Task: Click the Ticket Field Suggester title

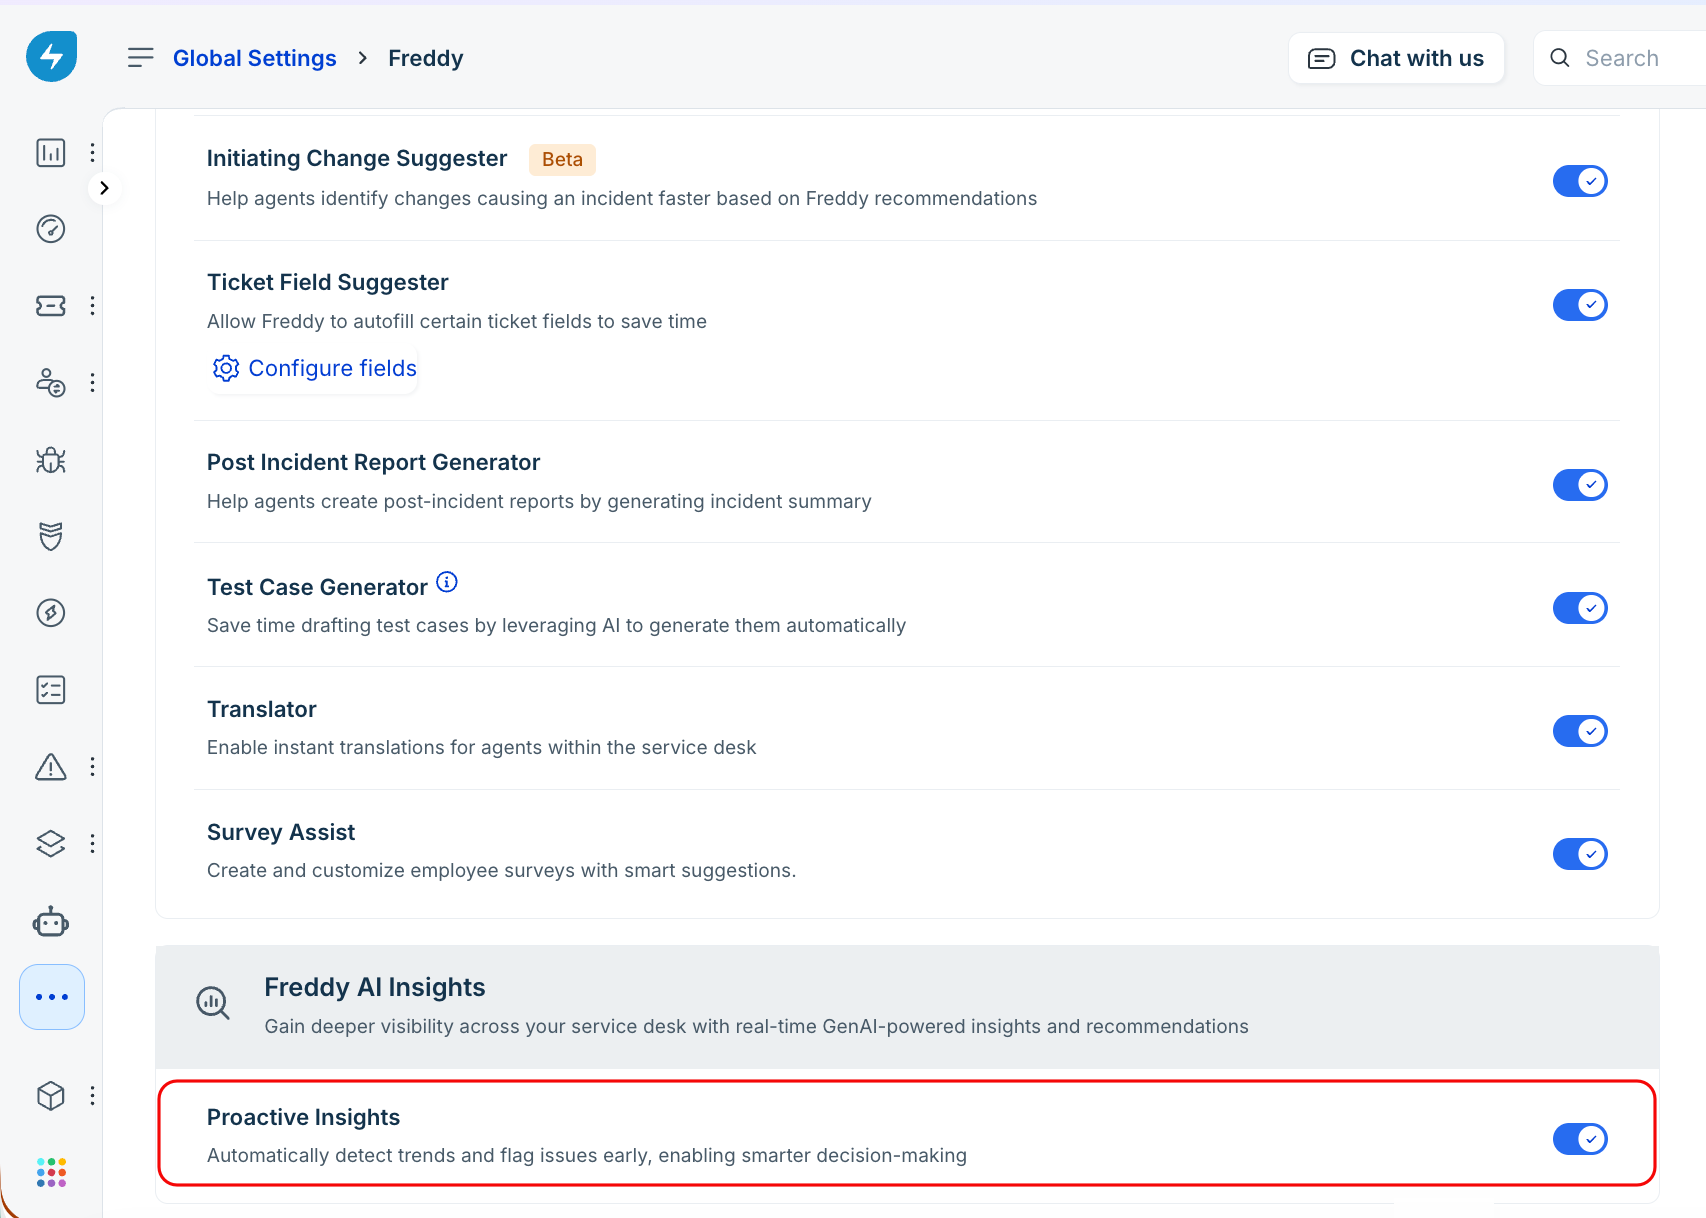Action: click(x=328, y=282)
